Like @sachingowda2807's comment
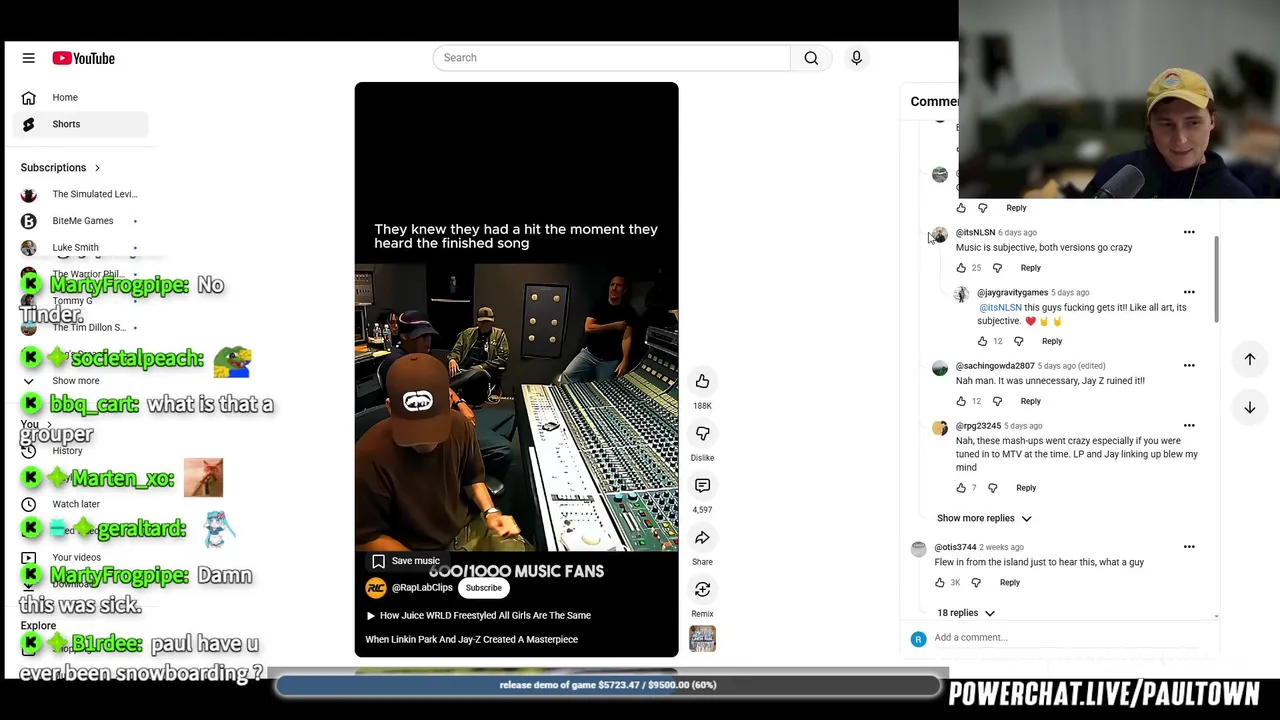 pos(961,401)
